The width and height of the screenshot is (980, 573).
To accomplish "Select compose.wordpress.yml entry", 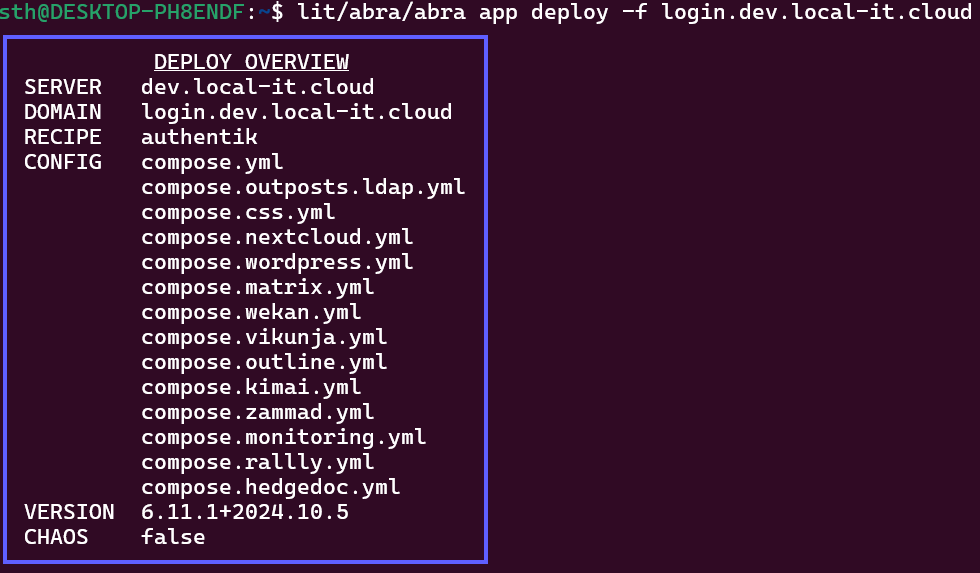I will [x=277, y=262].
